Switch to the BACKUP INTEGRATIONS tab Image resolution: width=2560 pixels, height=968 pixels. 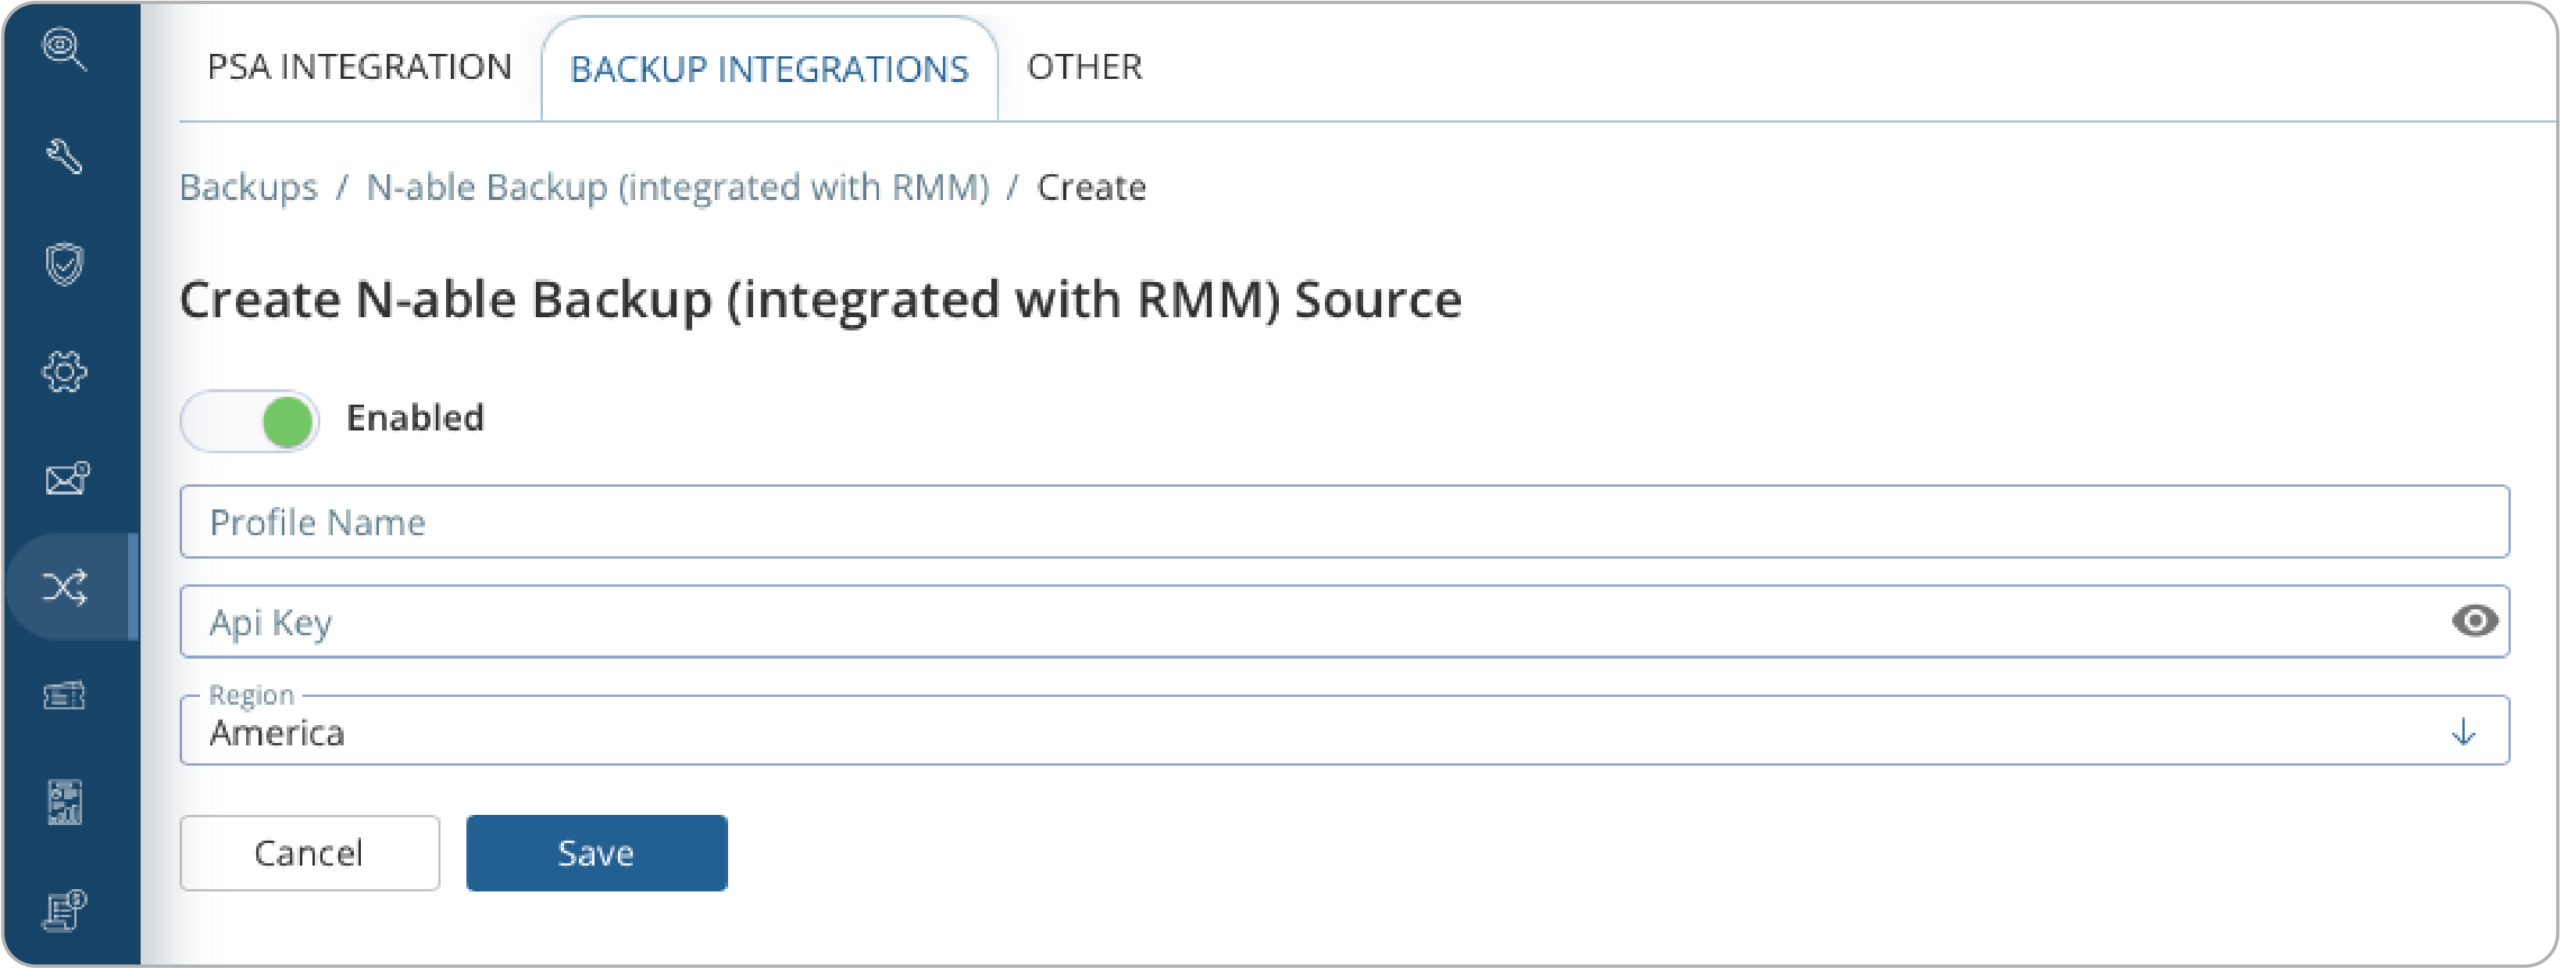(x=769, y=69)
